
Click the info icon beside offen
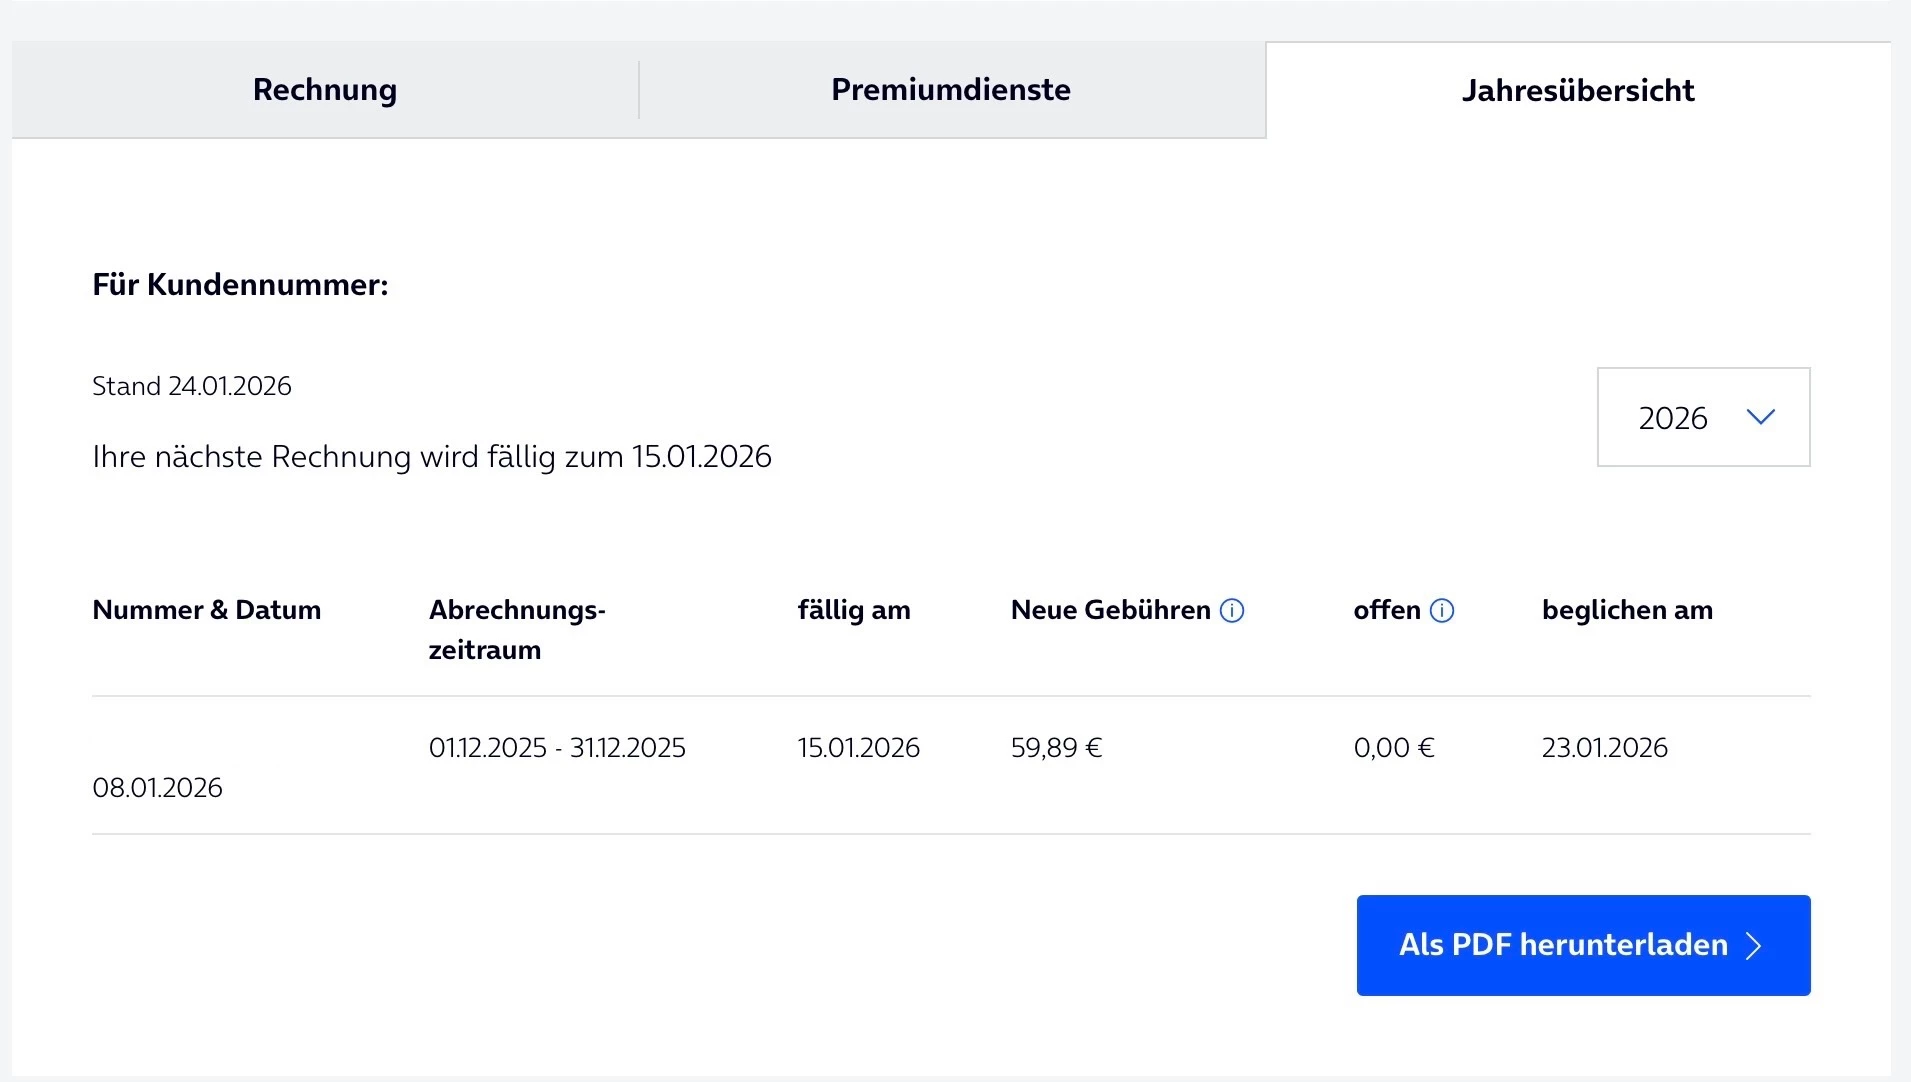(x=1442, y=611)
